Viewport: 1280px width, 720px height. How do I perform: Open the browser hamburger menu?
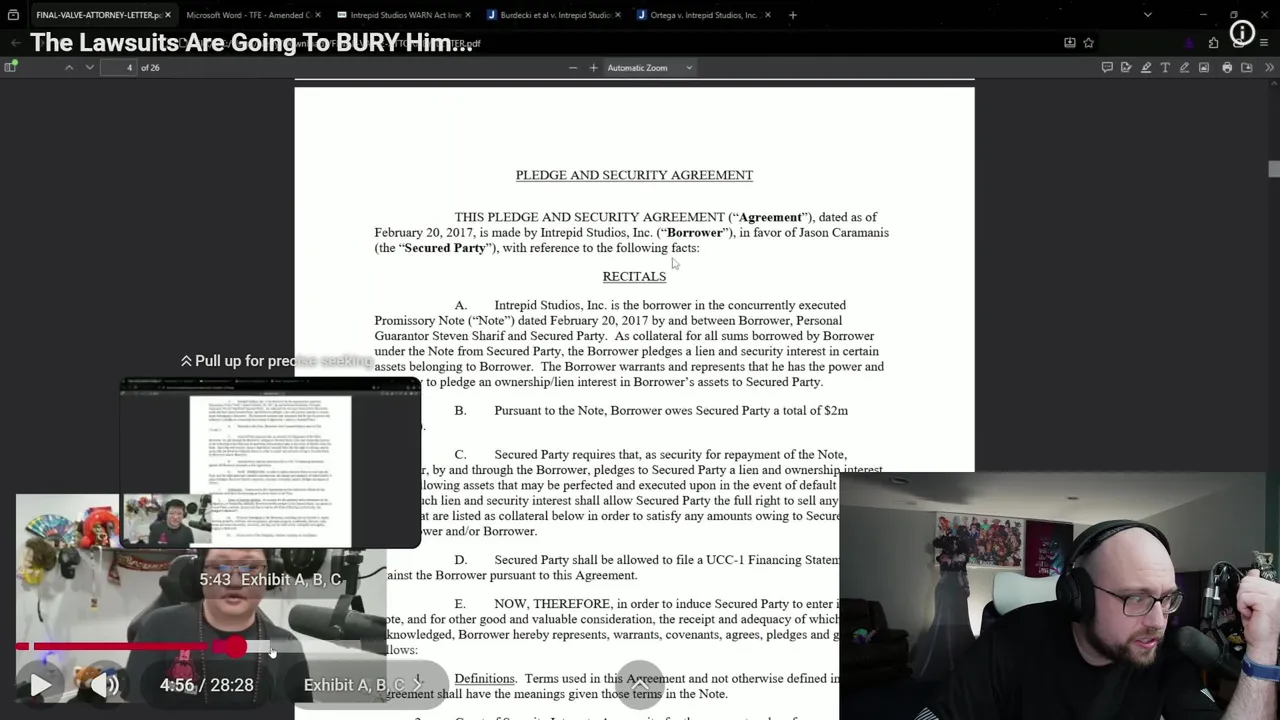click(1264, 43)
